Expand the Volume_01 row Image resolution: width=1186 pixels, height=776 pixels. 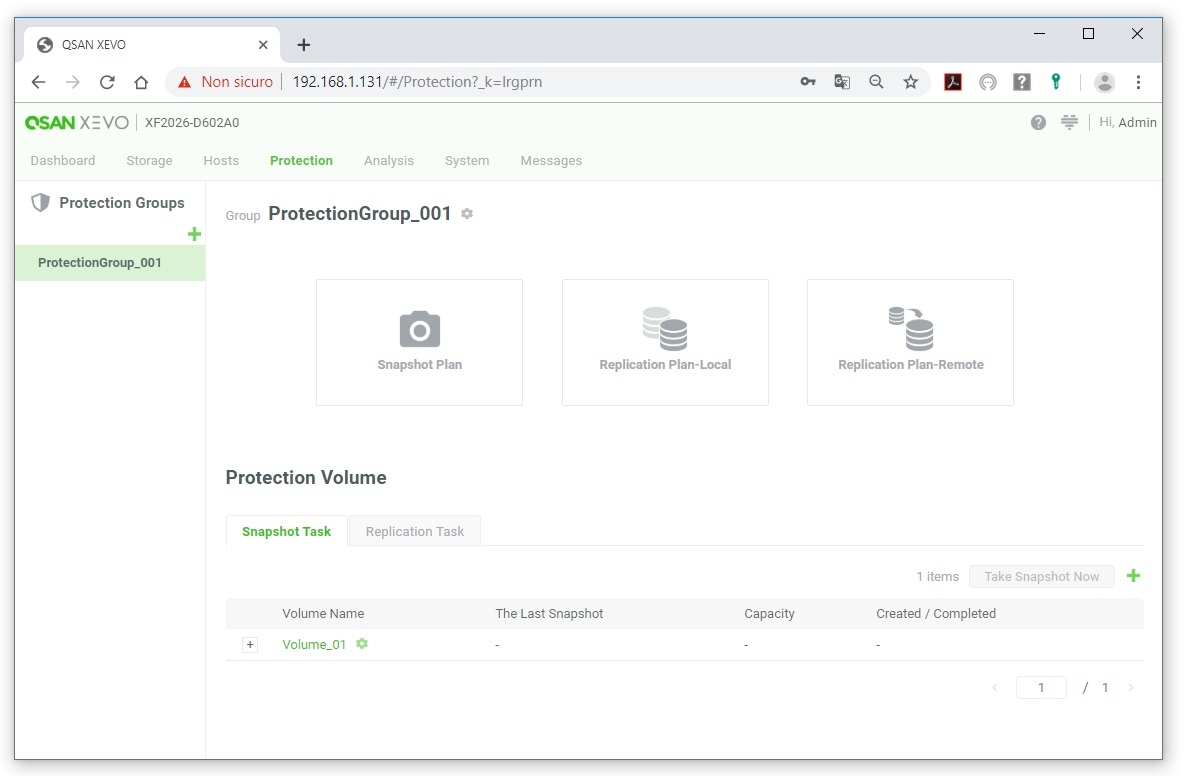point(250,645)
